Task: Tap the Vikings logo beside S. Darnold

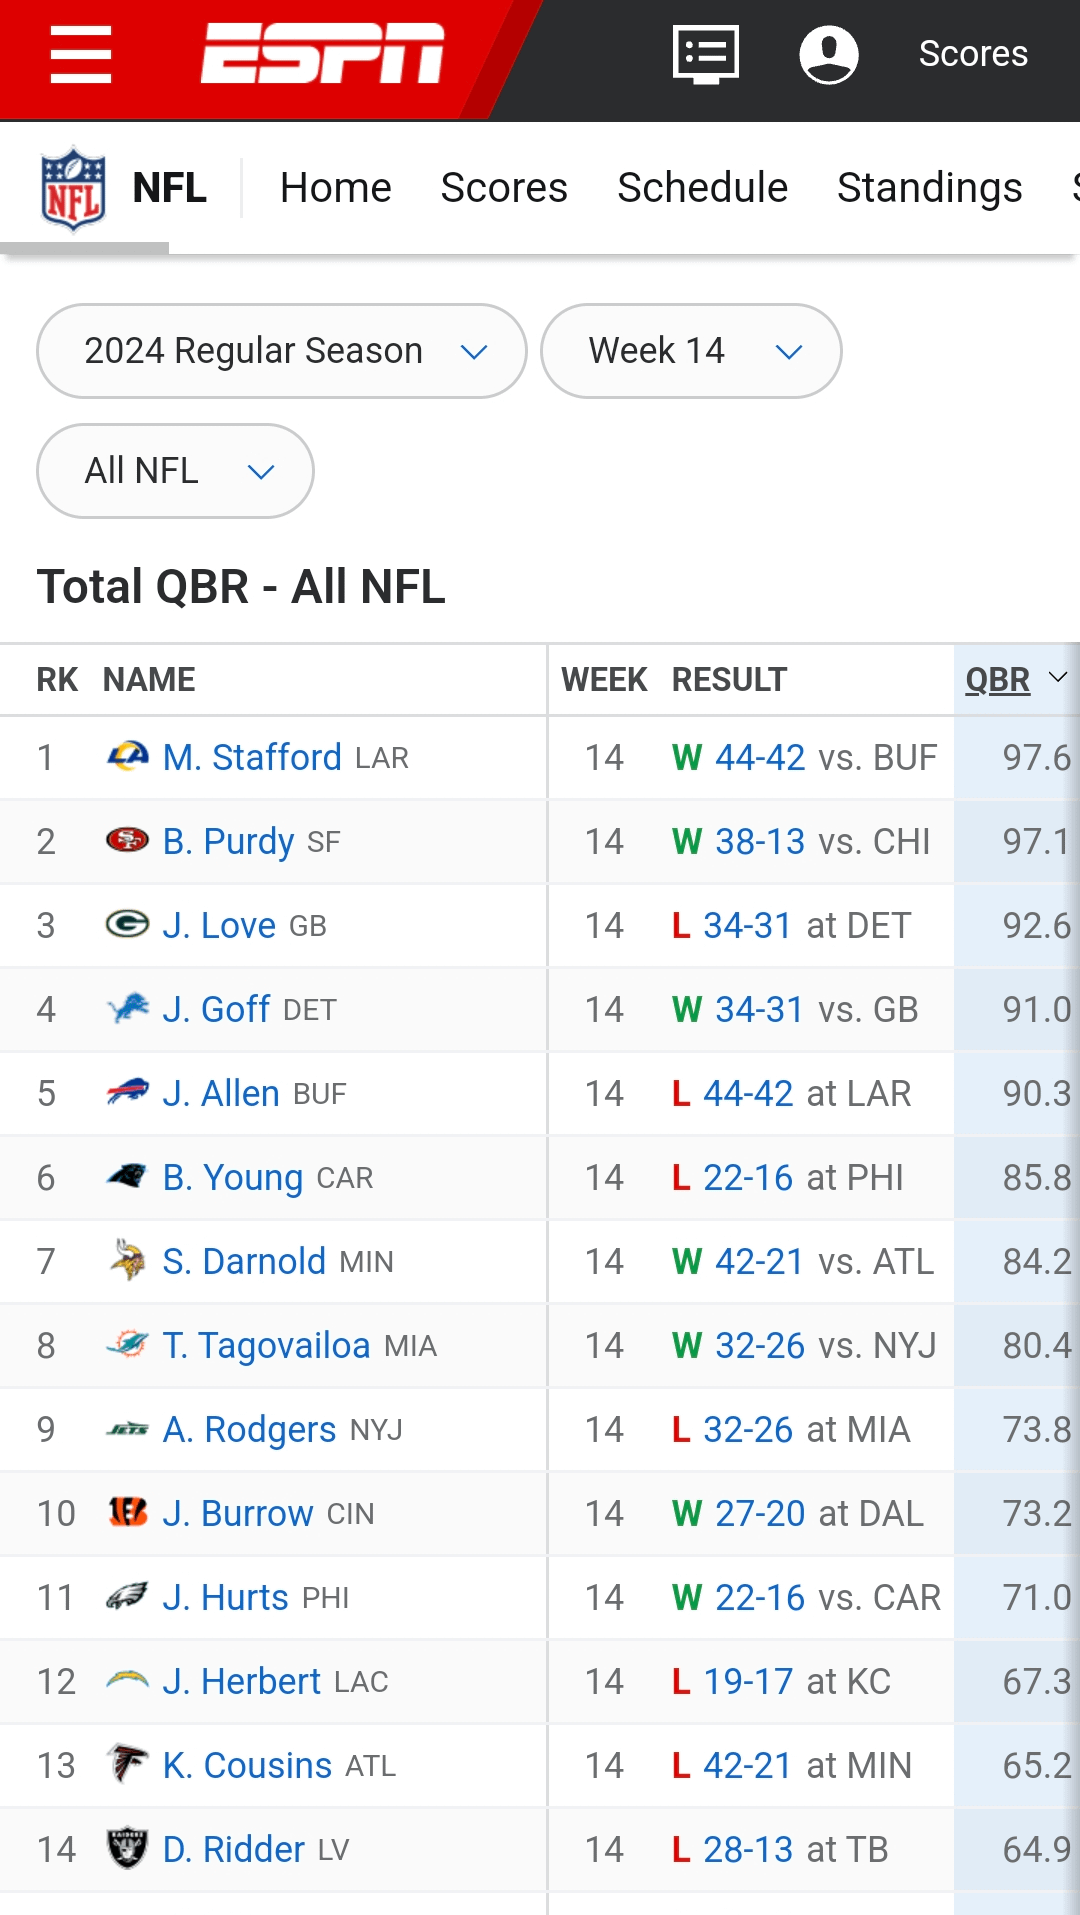Action: click(128, 1261)
